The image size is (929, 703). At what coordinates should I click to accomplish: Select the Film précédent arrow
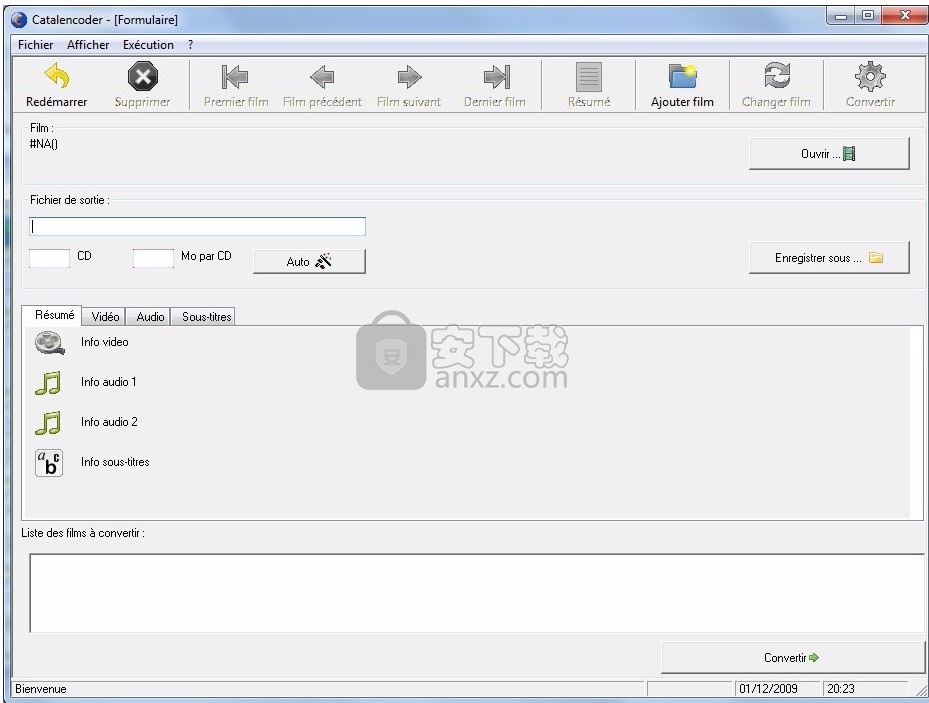pyautogui.click(x=322, y=77)
